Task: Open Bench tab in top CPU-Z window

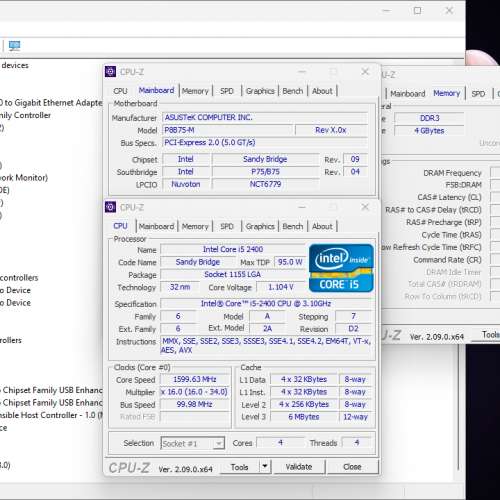Action: 293,91
